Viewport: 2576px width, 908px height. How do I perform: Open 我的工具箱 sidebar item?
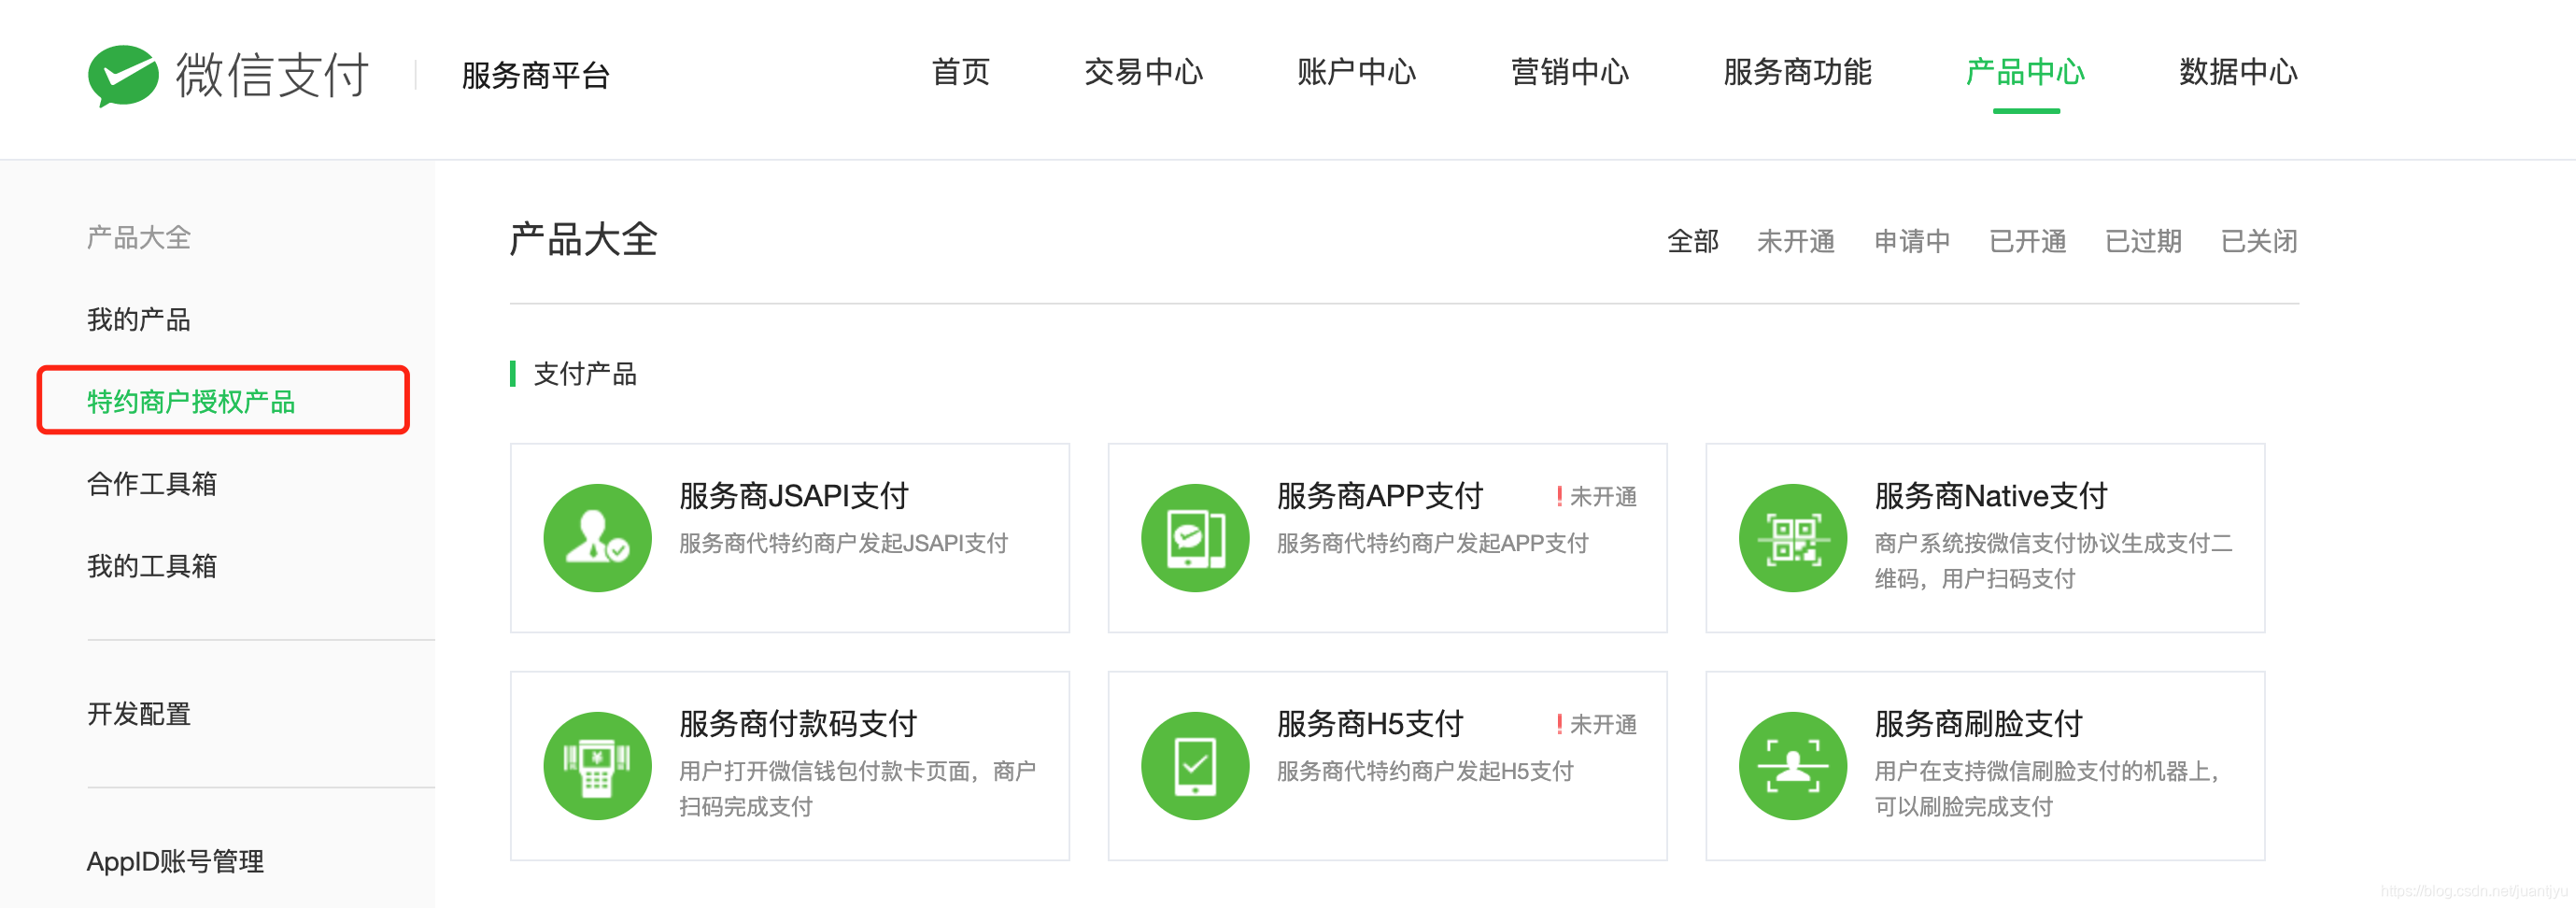152,566
